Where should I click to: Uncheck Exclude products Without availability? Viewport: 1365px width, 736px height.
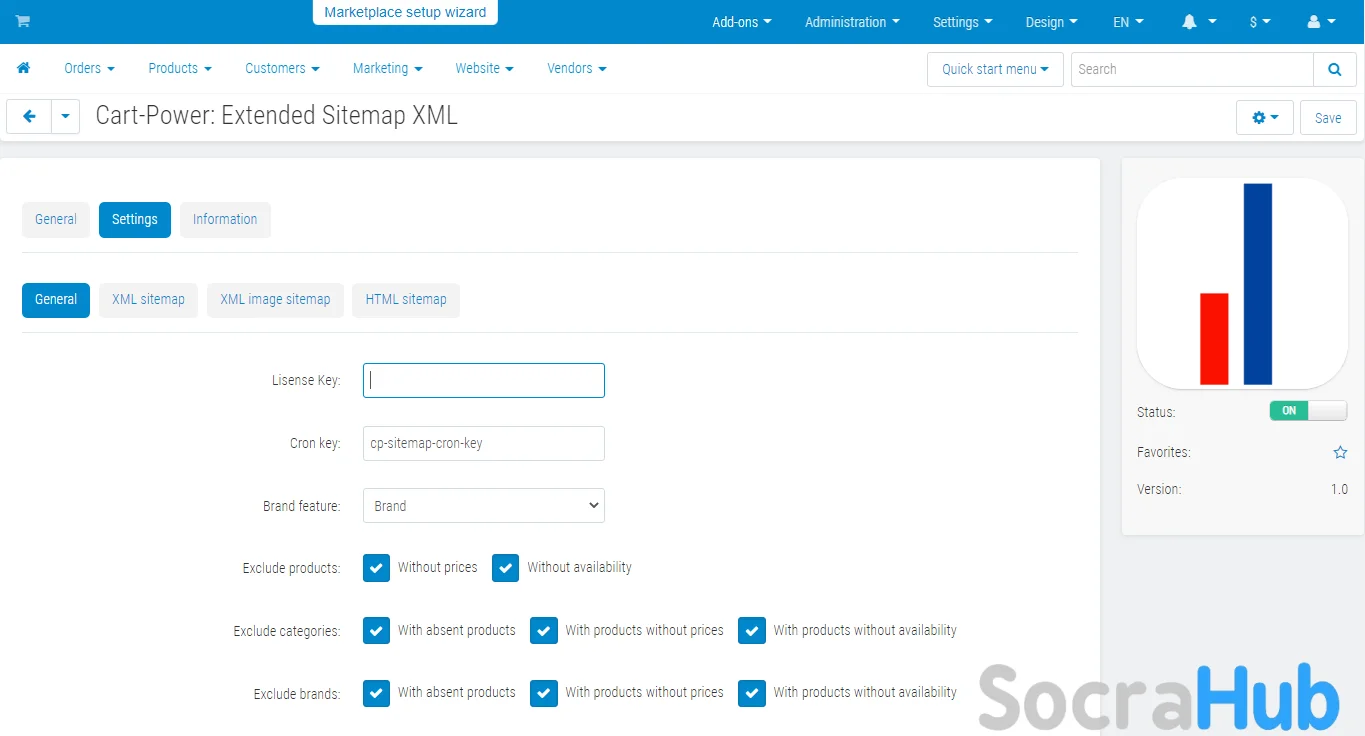coord(505,568)
